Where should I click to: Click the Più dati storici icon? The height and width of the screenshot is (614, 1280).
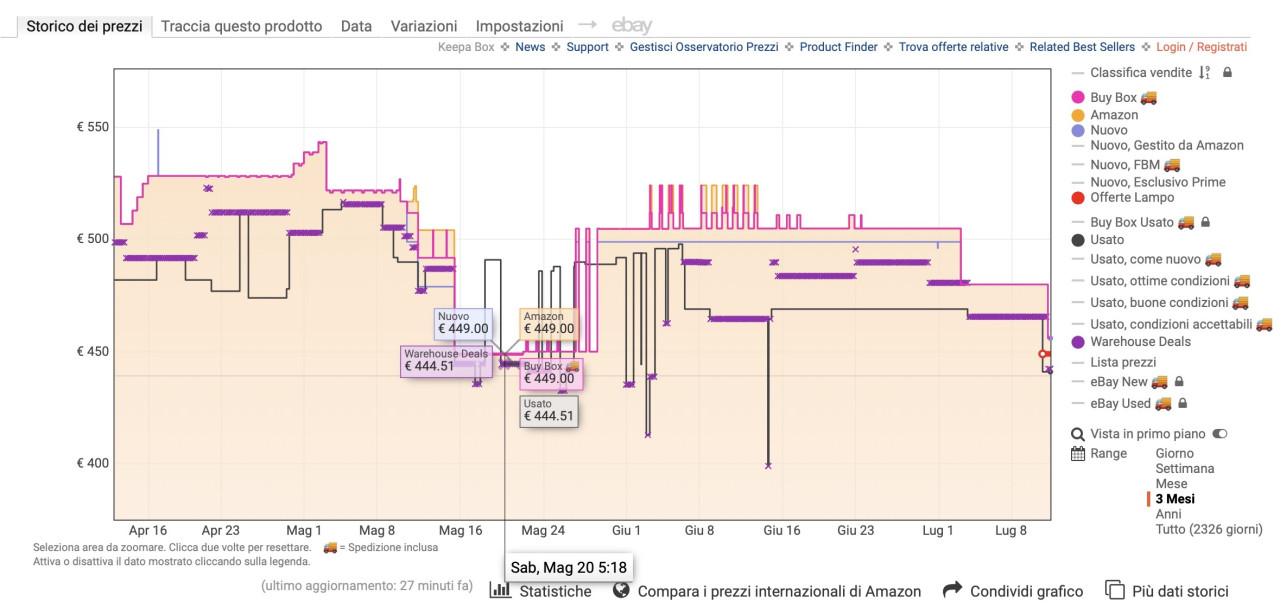coord(1115,590)
